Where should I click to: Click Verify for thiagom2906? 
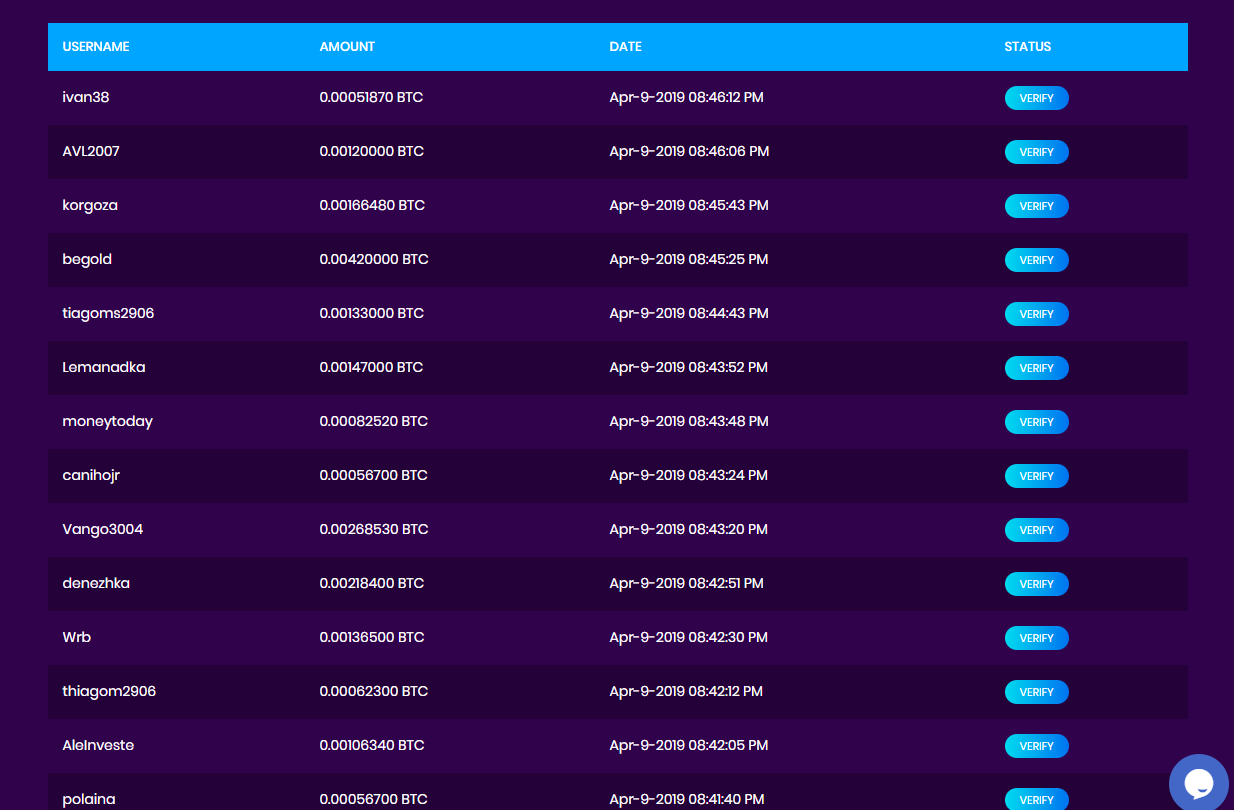click(x=1036, y=692)
